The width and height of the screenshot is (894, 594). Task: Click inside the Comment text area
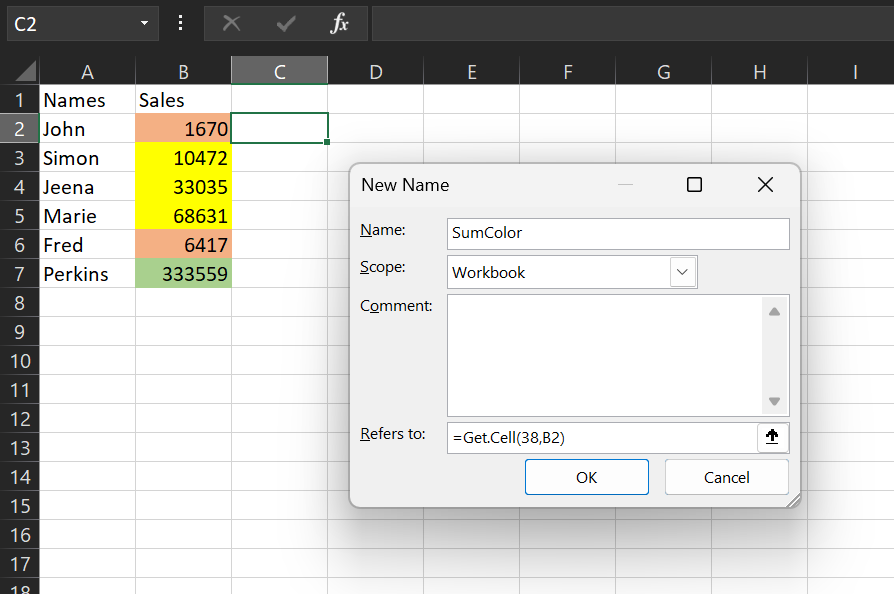pos(604,356)
